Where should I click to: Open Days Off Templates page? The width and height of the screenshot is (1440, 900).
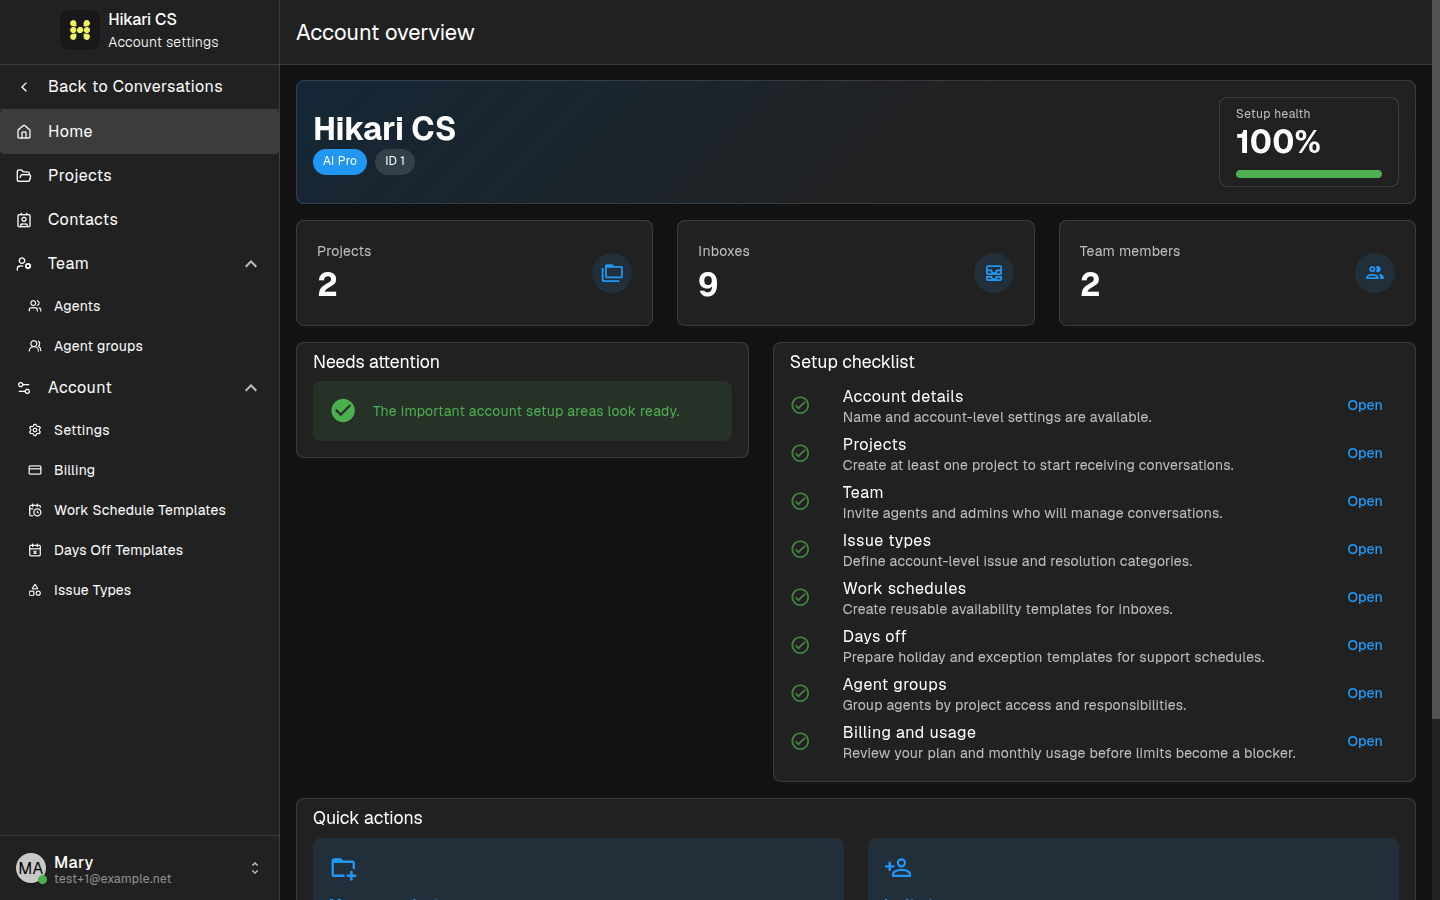click(x=139, y=550)
